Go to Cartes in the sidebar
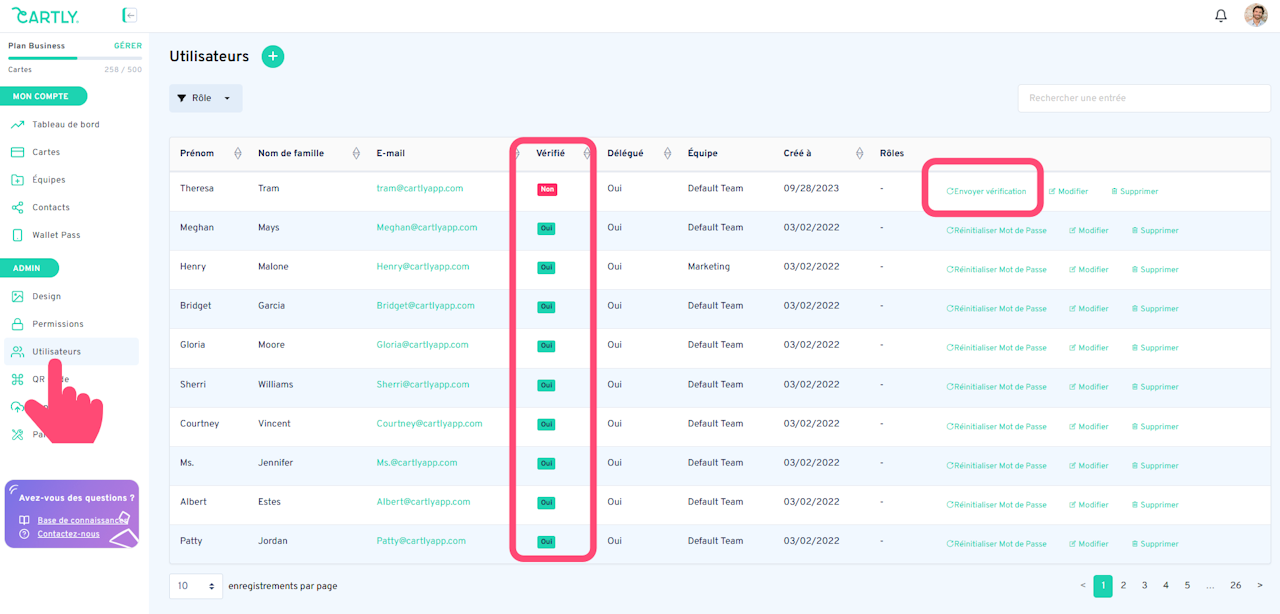Image resolution: width=1280 pixels, height=614 pixels. (x=46, y=152)
